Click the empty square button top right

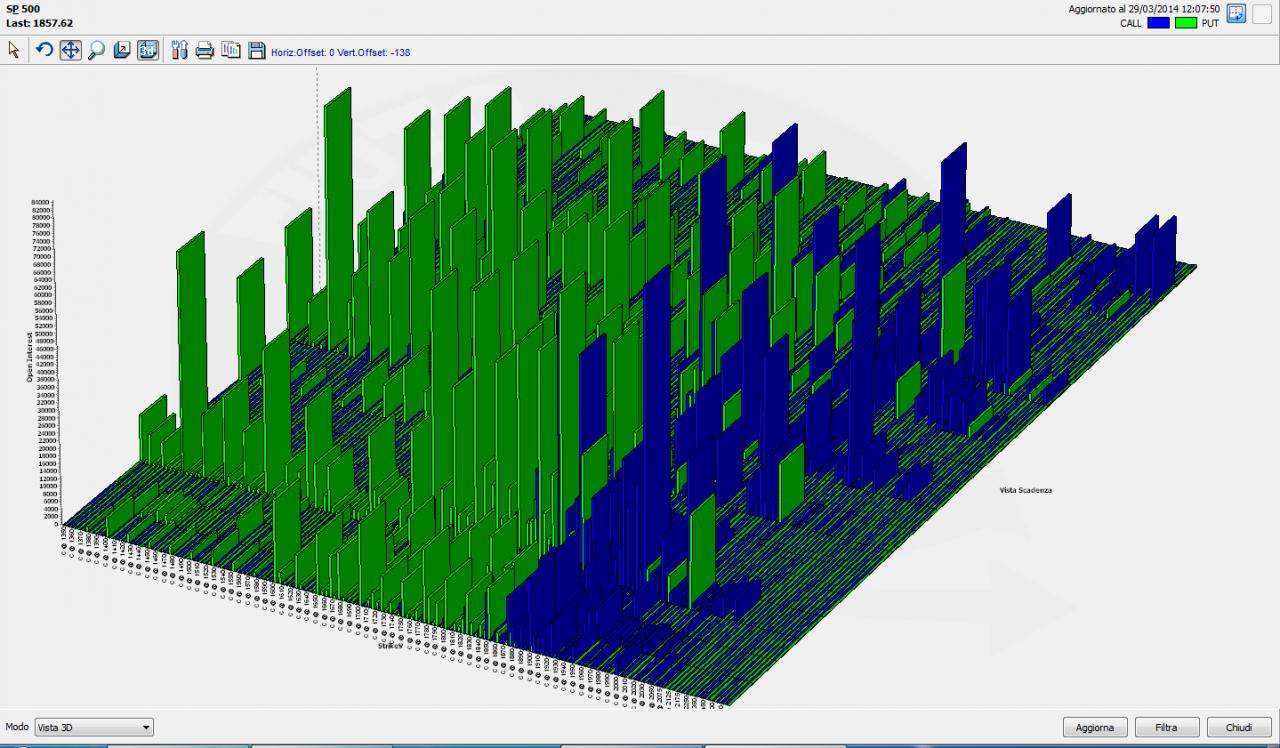(1262, 14)
